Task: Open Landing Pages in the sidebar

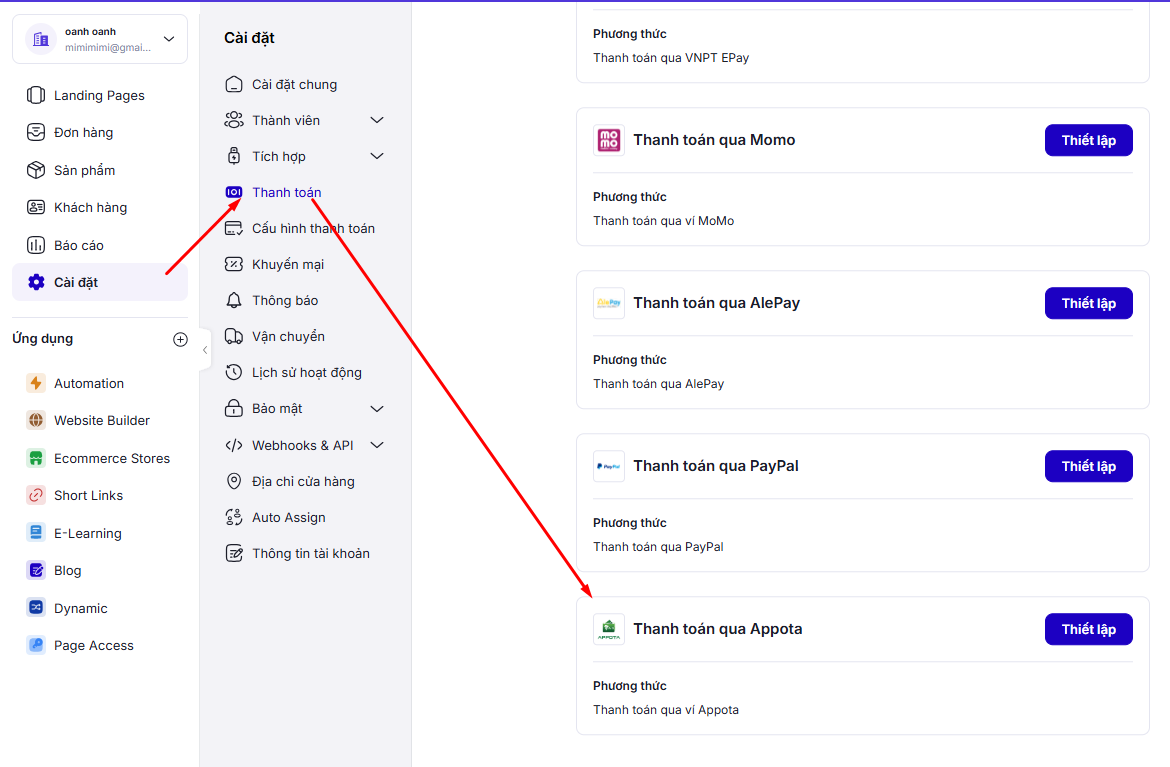Action: point(99,95)
